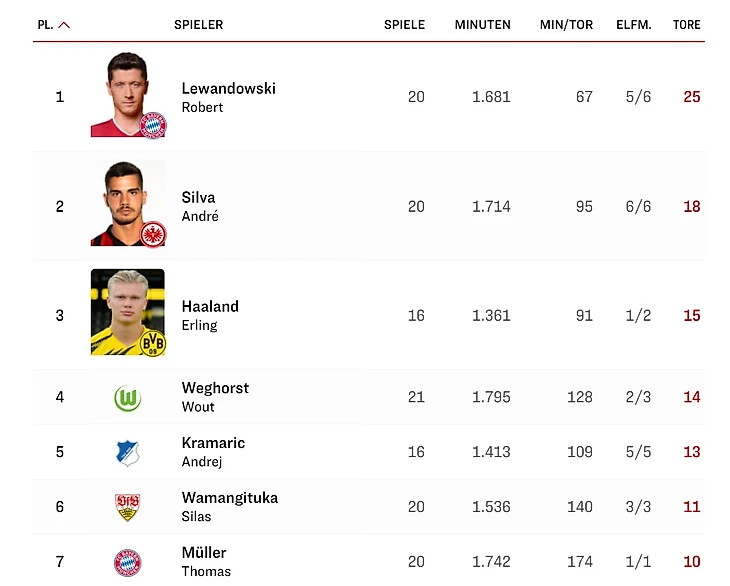Open Kramaric player name link
This screenshot has width=730, height=586.
(x=213, y=443)
